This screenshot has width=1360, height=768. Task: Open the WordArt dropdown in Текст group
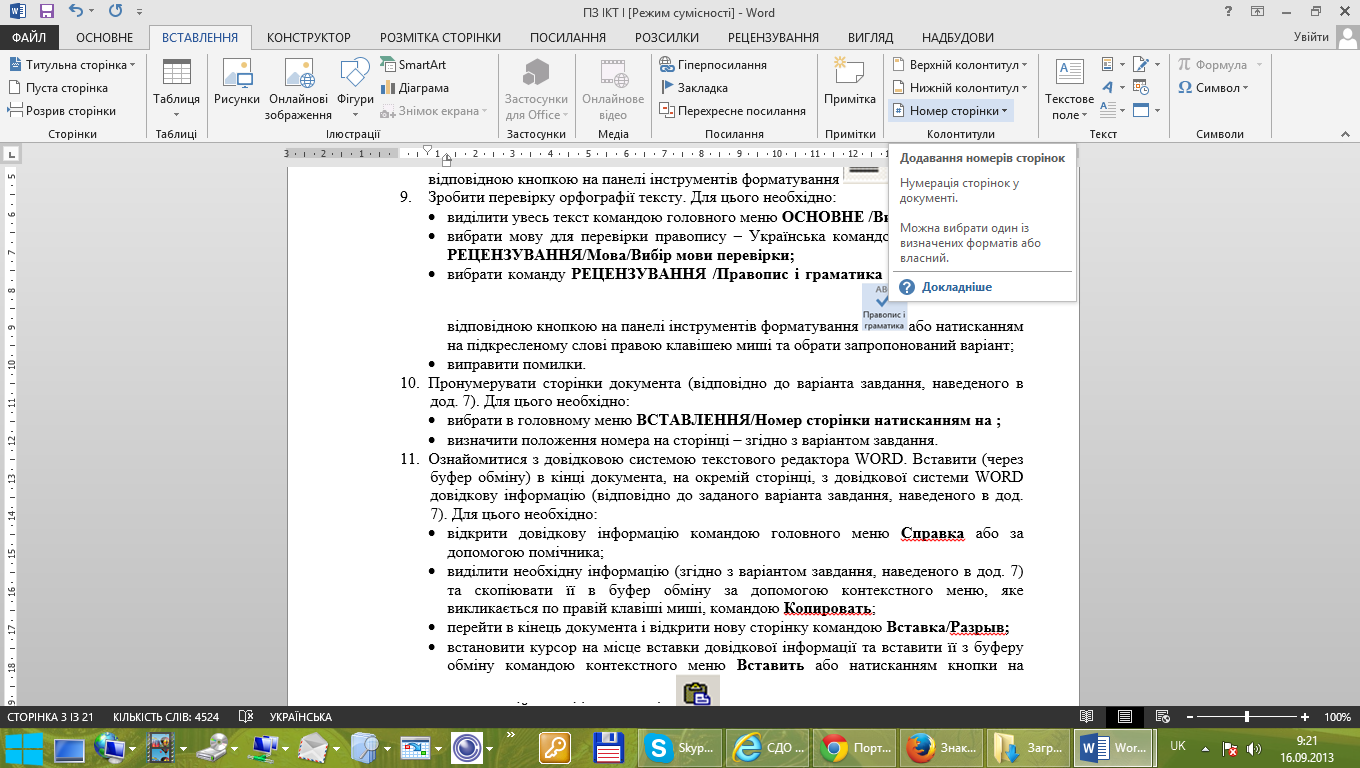[1113, 88]
